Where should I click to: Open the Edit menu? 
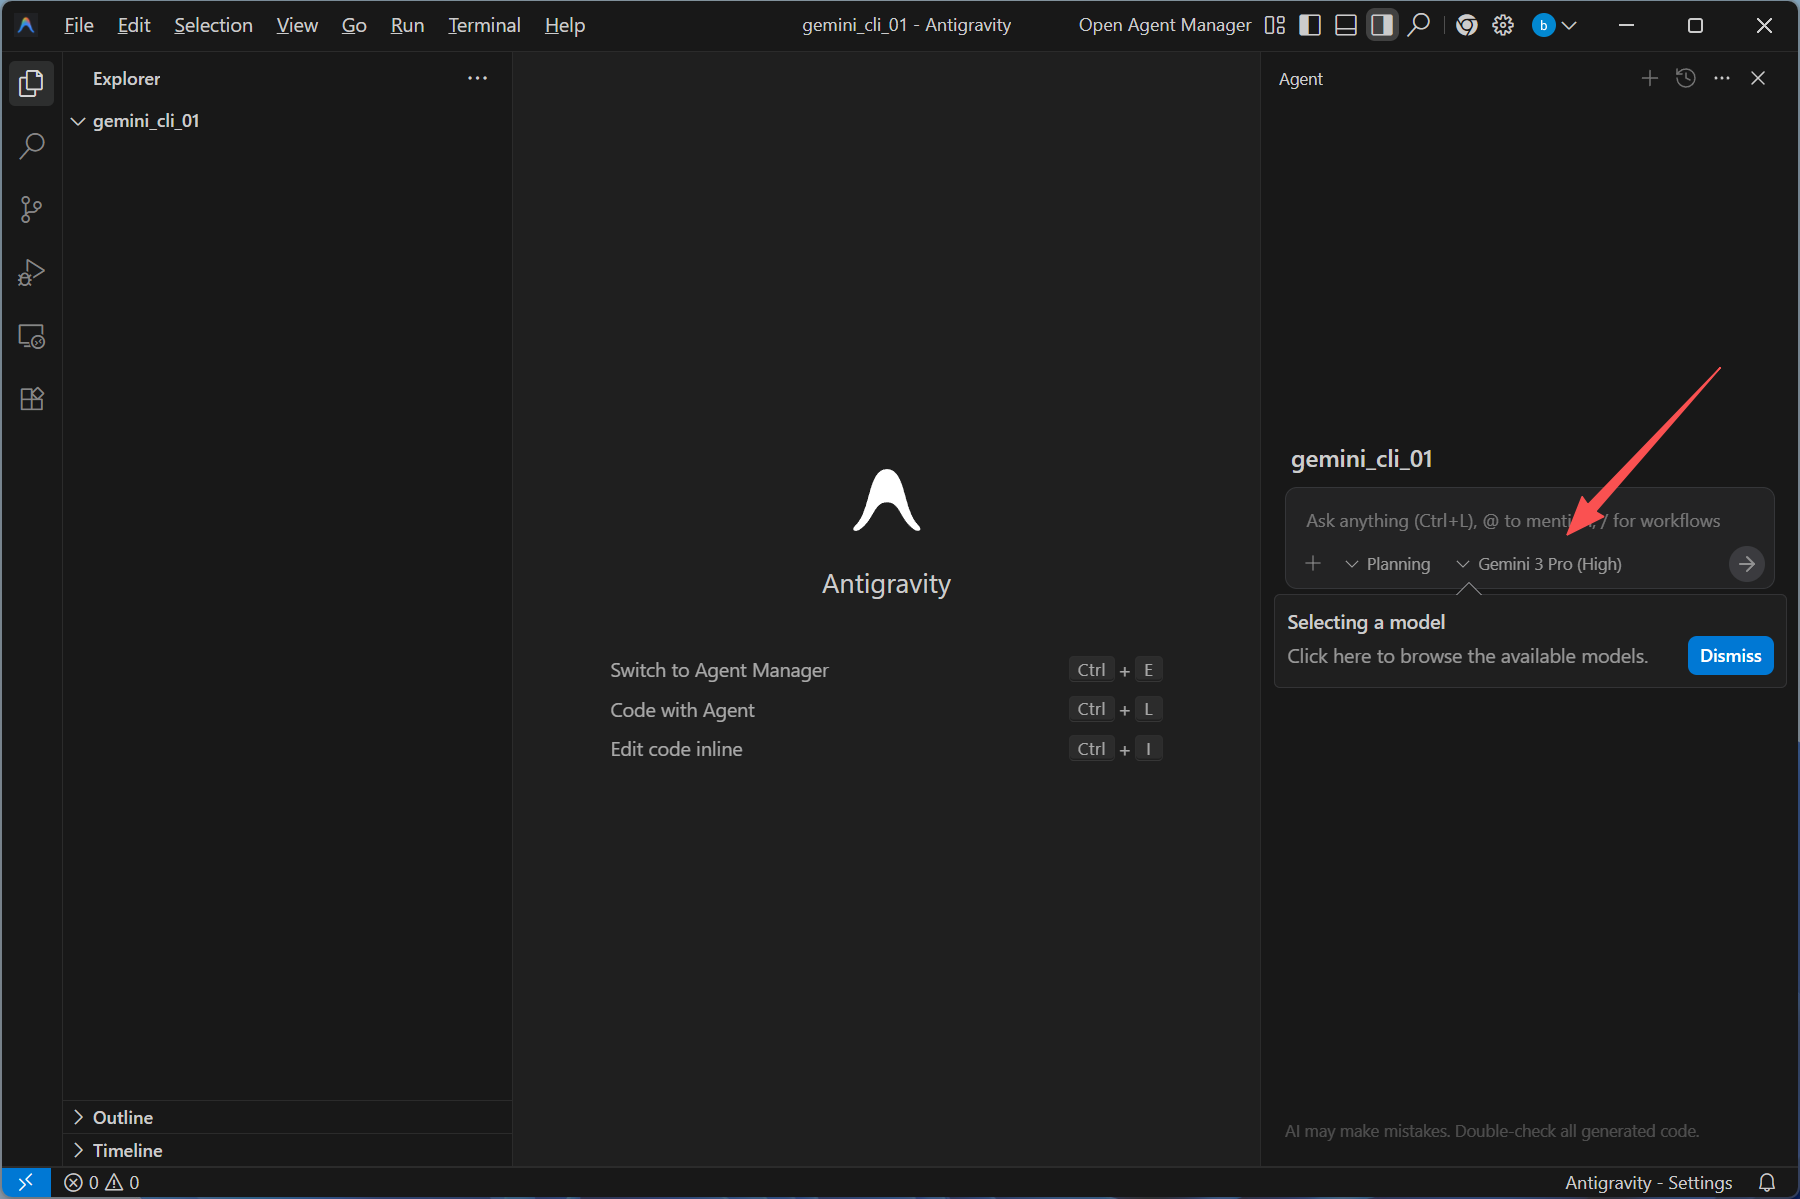[134, 25]
